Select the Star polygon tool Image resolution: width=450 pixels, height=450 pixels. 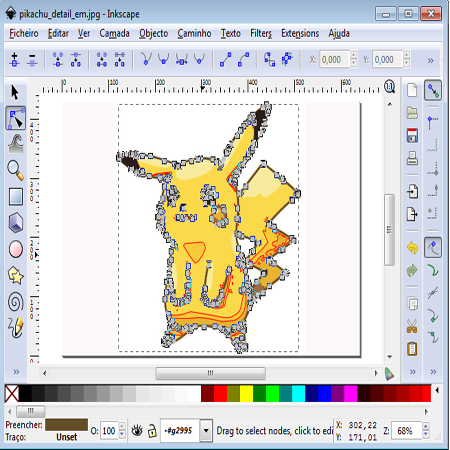click(x=15, y=275)
